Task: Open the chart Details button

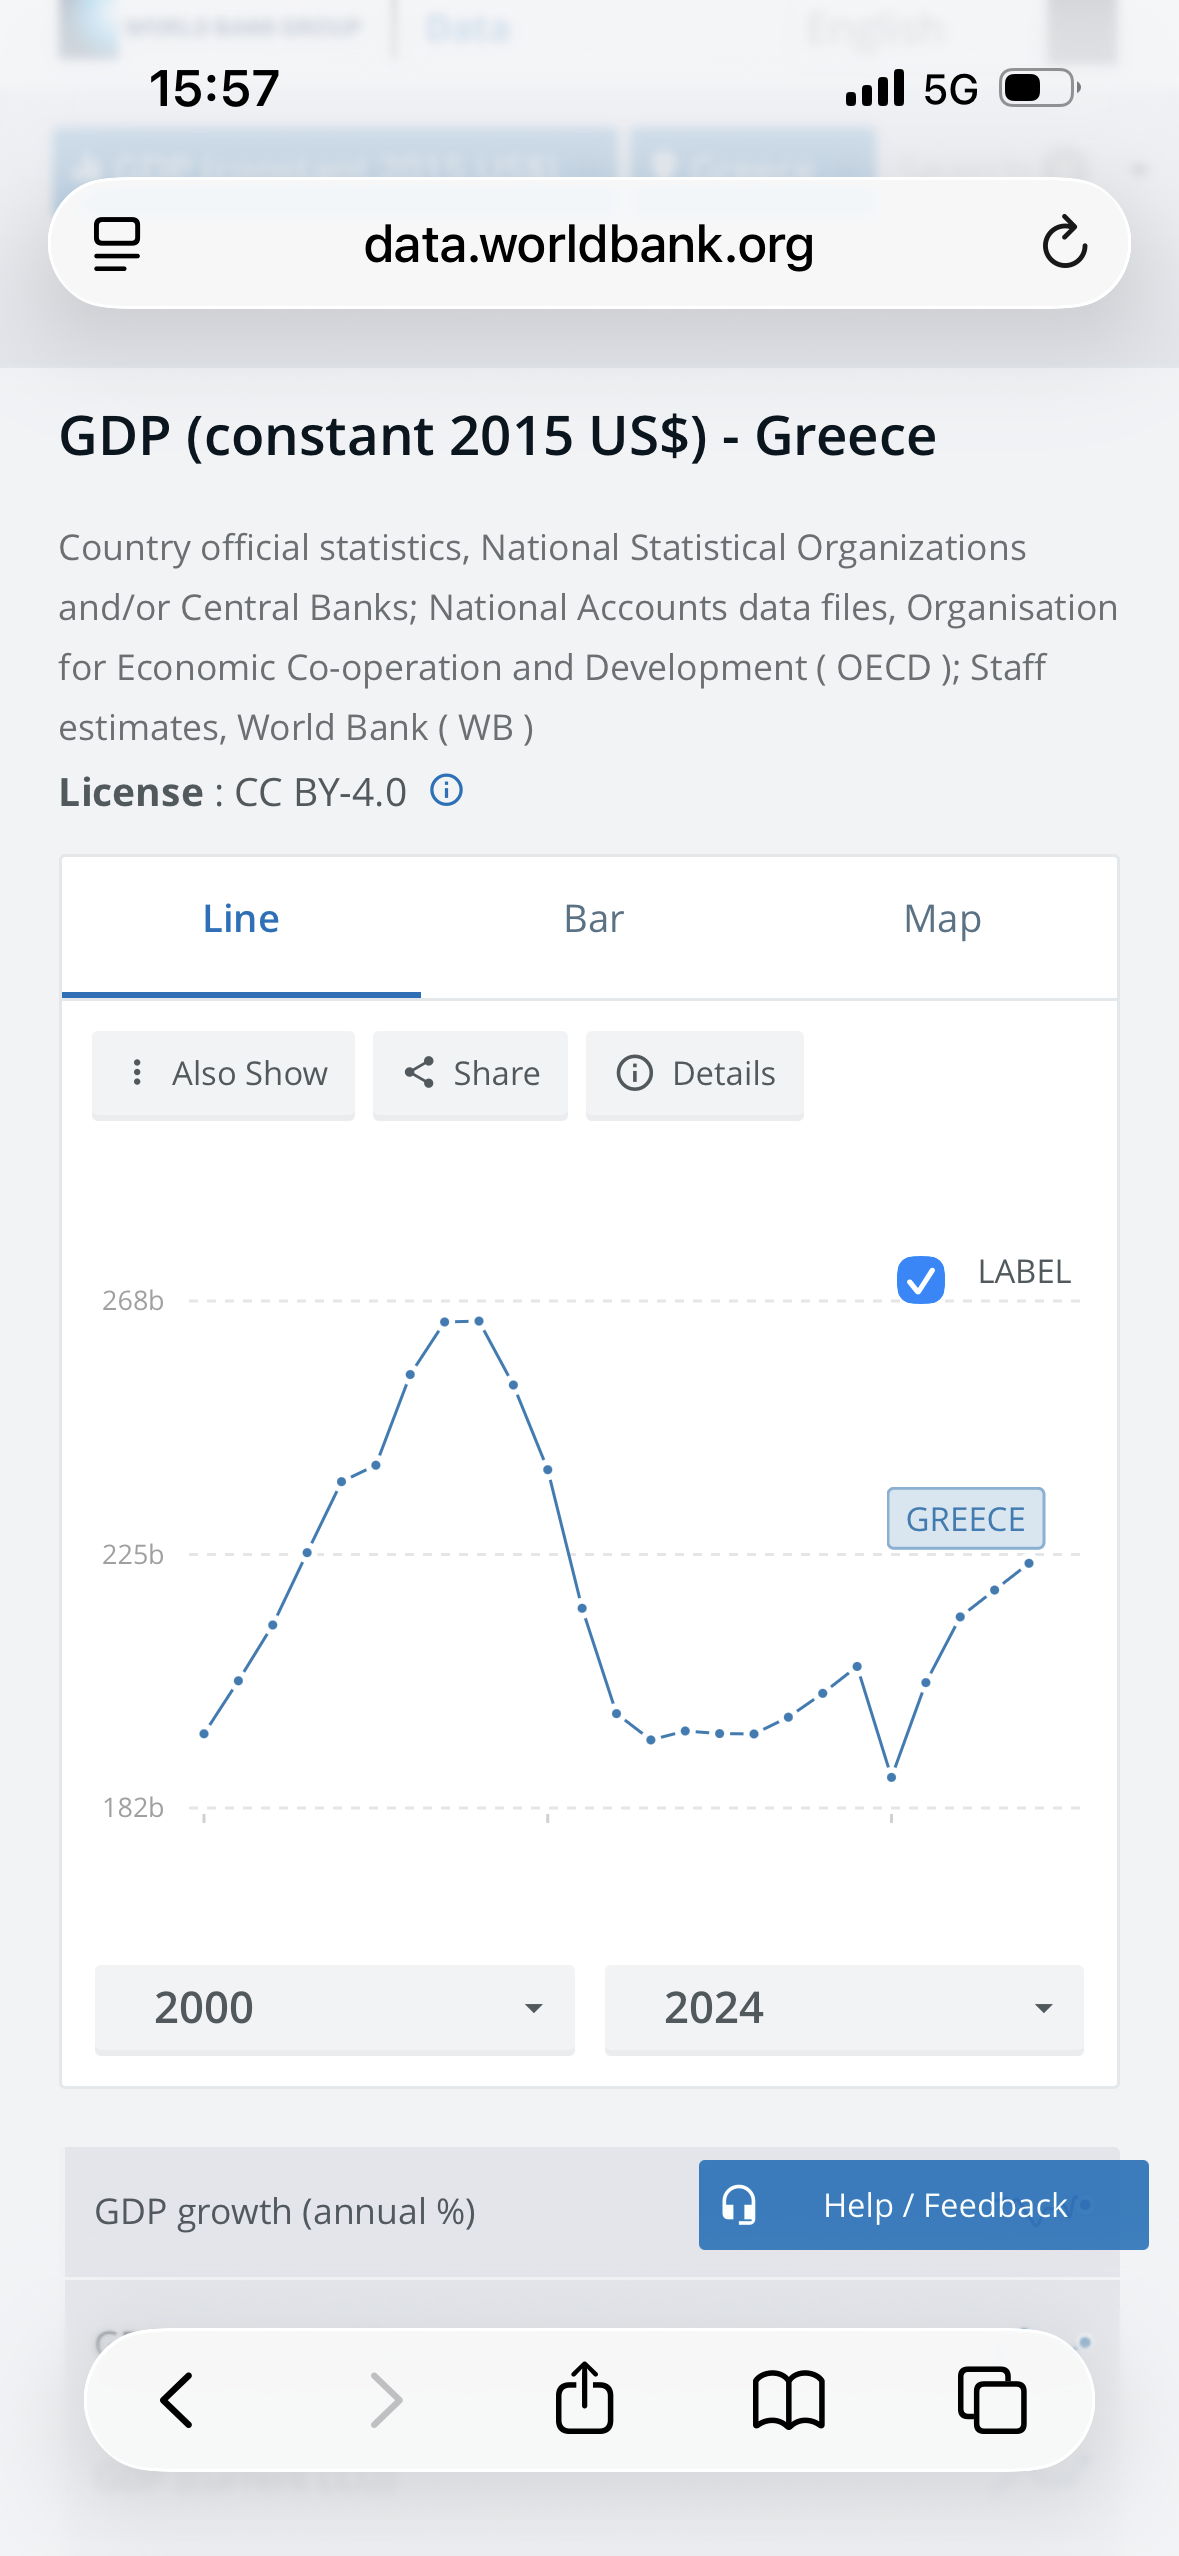Action: (x=695, y=1074)
